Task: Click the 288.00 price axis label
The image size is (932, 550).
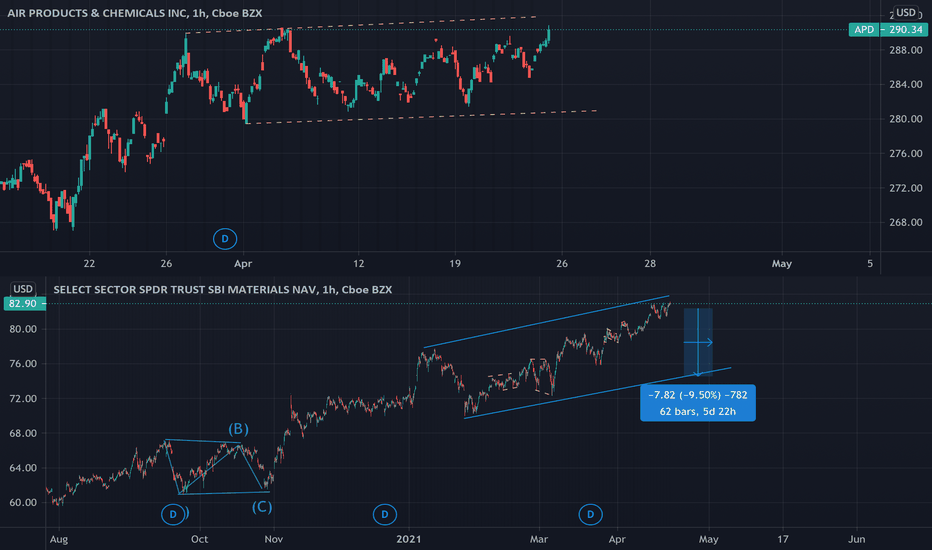Action: point(905,50)
